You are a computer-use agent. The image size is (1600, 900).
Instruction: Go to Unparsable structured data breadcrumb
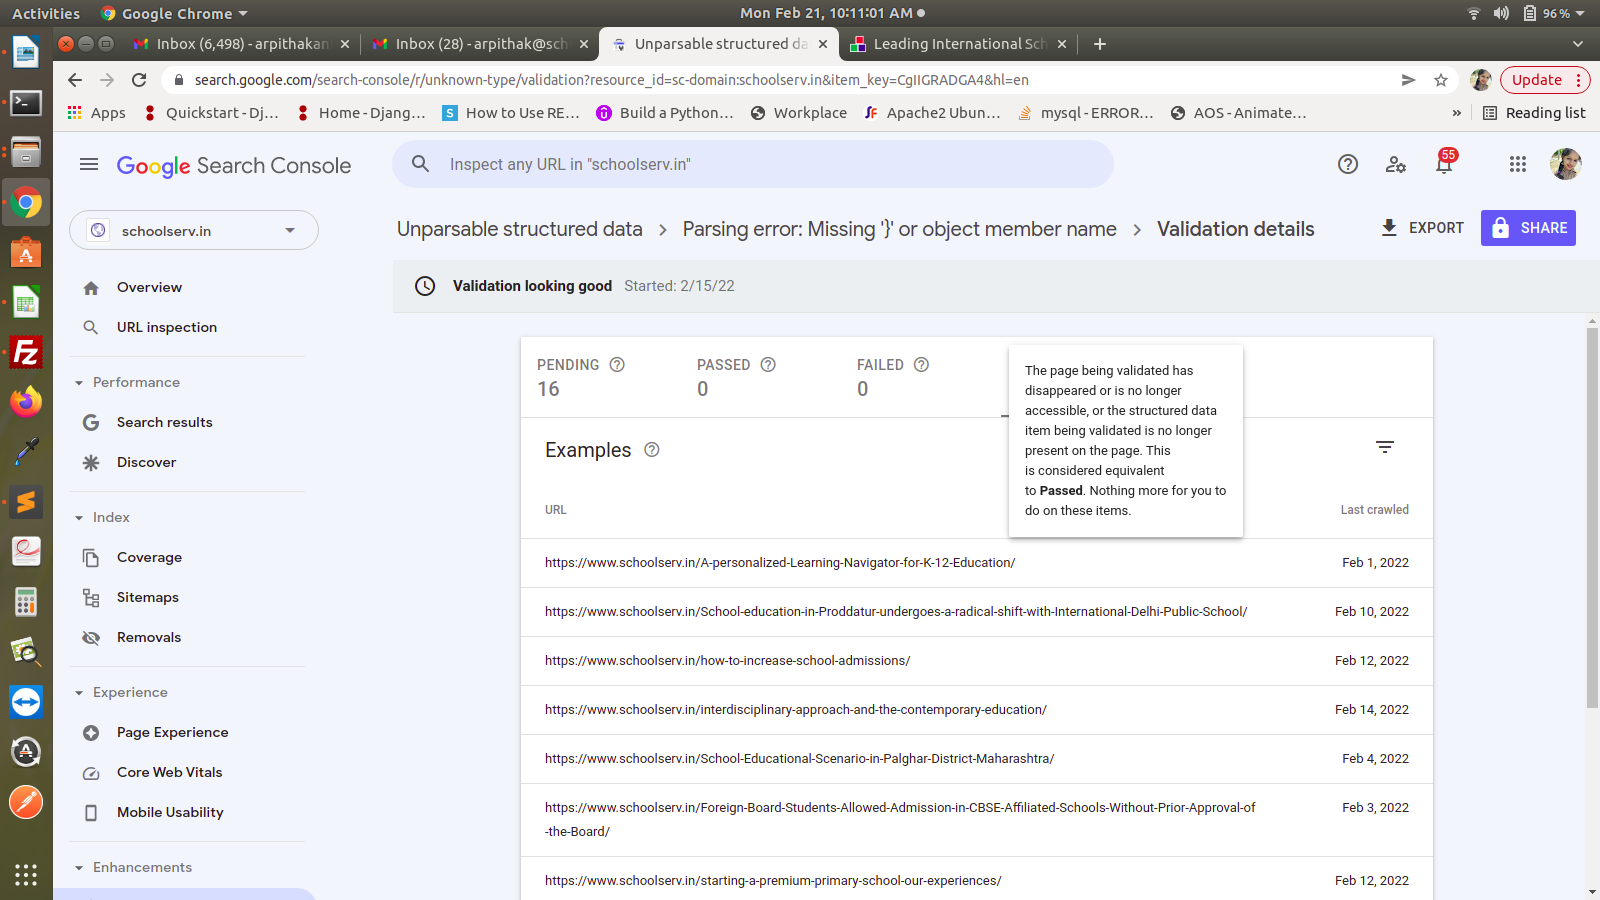pyautogui.click(x=520, y=229)
